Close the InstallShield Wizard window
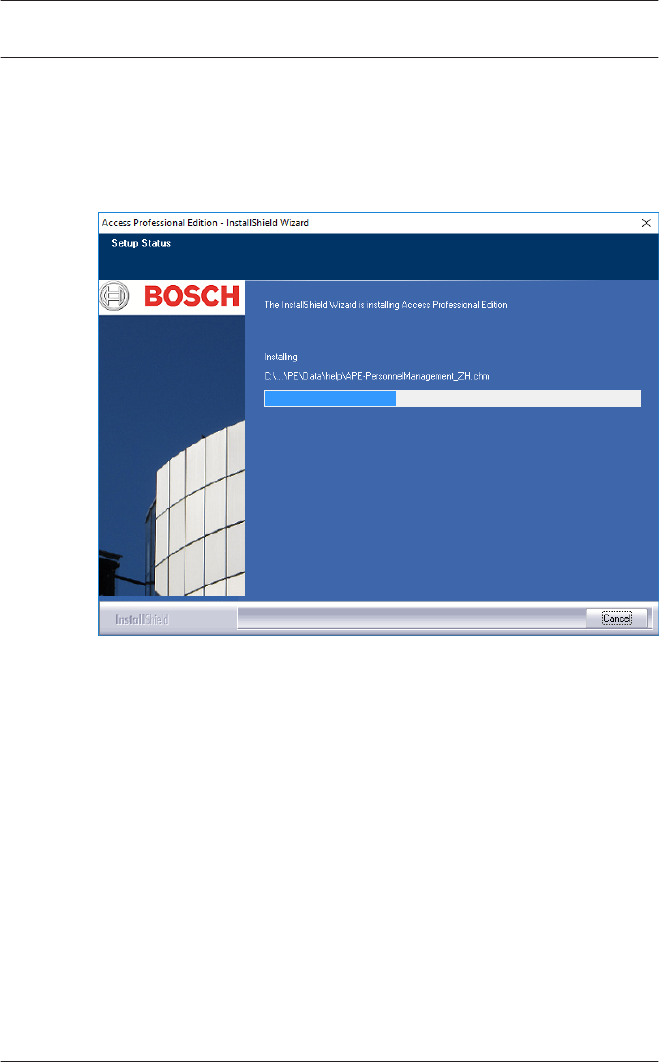659x1062 pixels. 646,223
